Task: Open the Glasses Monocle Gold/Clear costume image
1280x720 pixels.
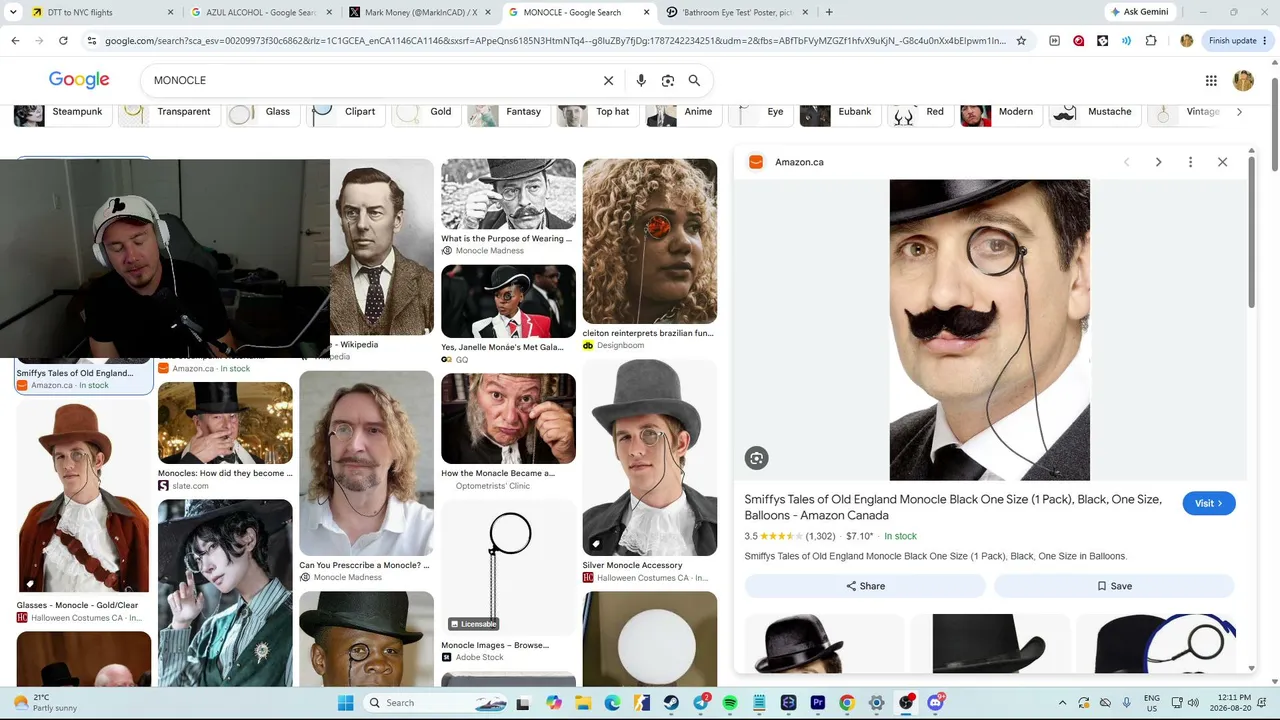Action: pos(84,498)
